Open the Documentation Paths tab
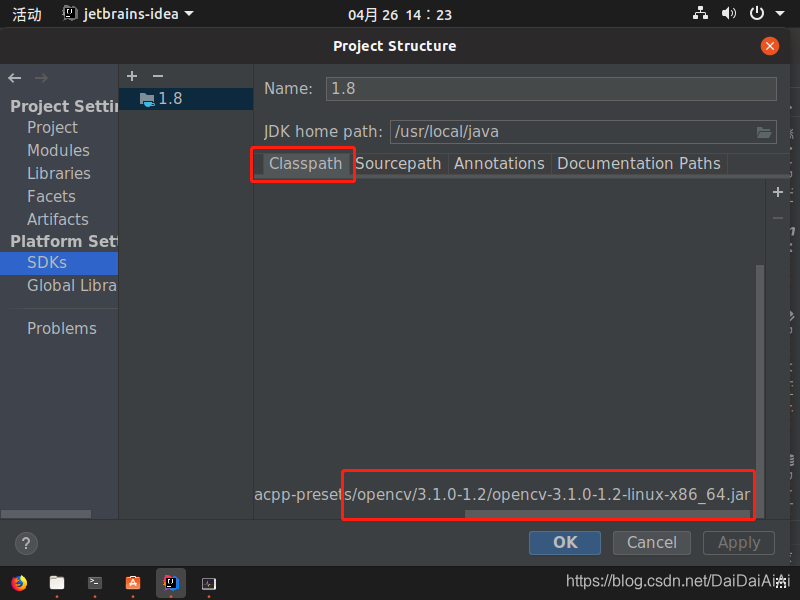The height and width of the screenshot is (600, 800). (639, 163)
